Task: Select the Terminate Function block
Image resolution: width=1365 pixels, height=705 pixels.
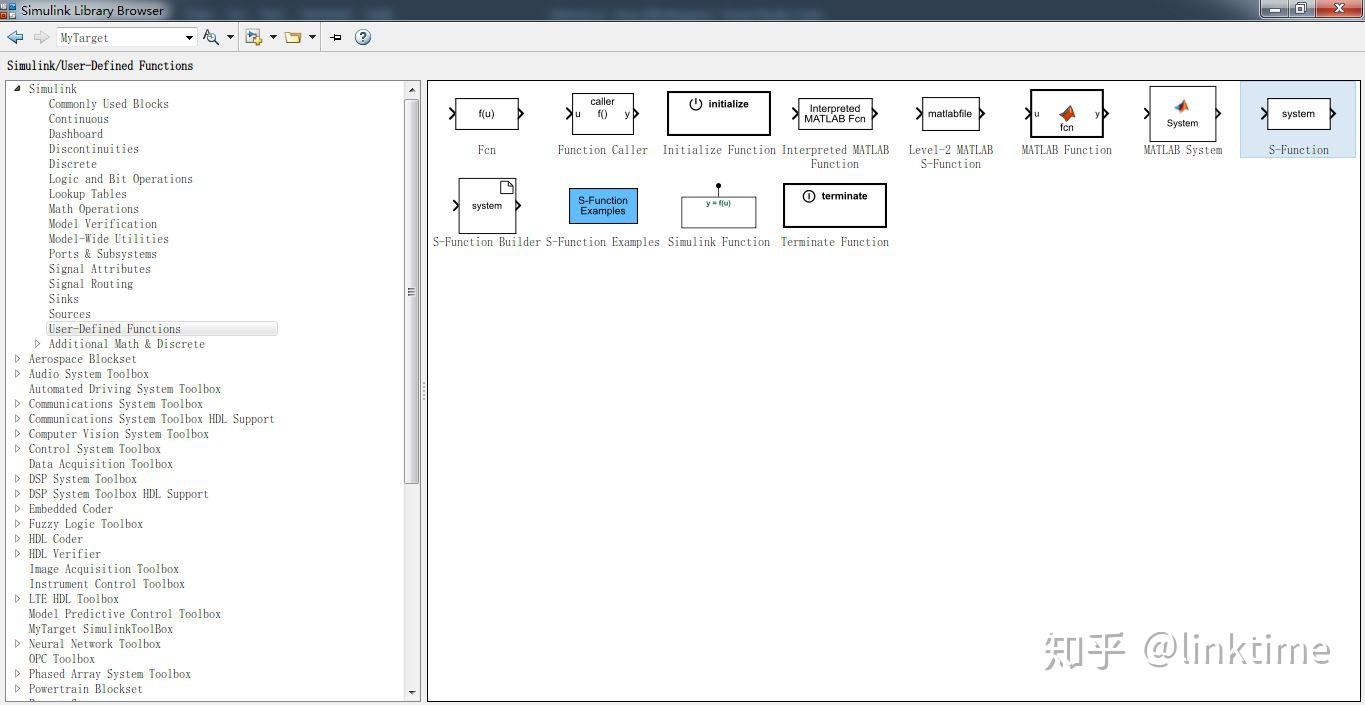Action: point(834,204)
